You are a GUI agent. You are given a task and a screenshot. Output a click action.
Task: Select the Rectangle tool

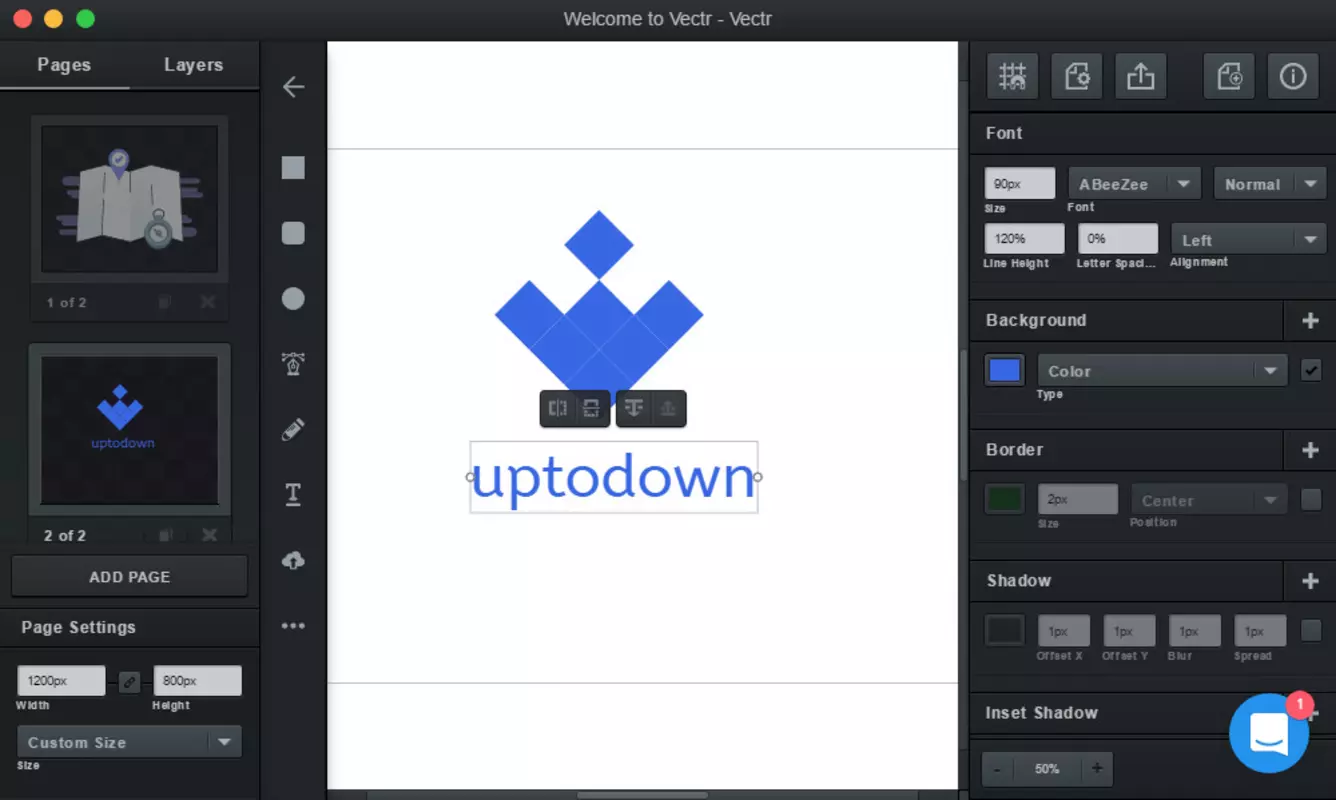293,168
